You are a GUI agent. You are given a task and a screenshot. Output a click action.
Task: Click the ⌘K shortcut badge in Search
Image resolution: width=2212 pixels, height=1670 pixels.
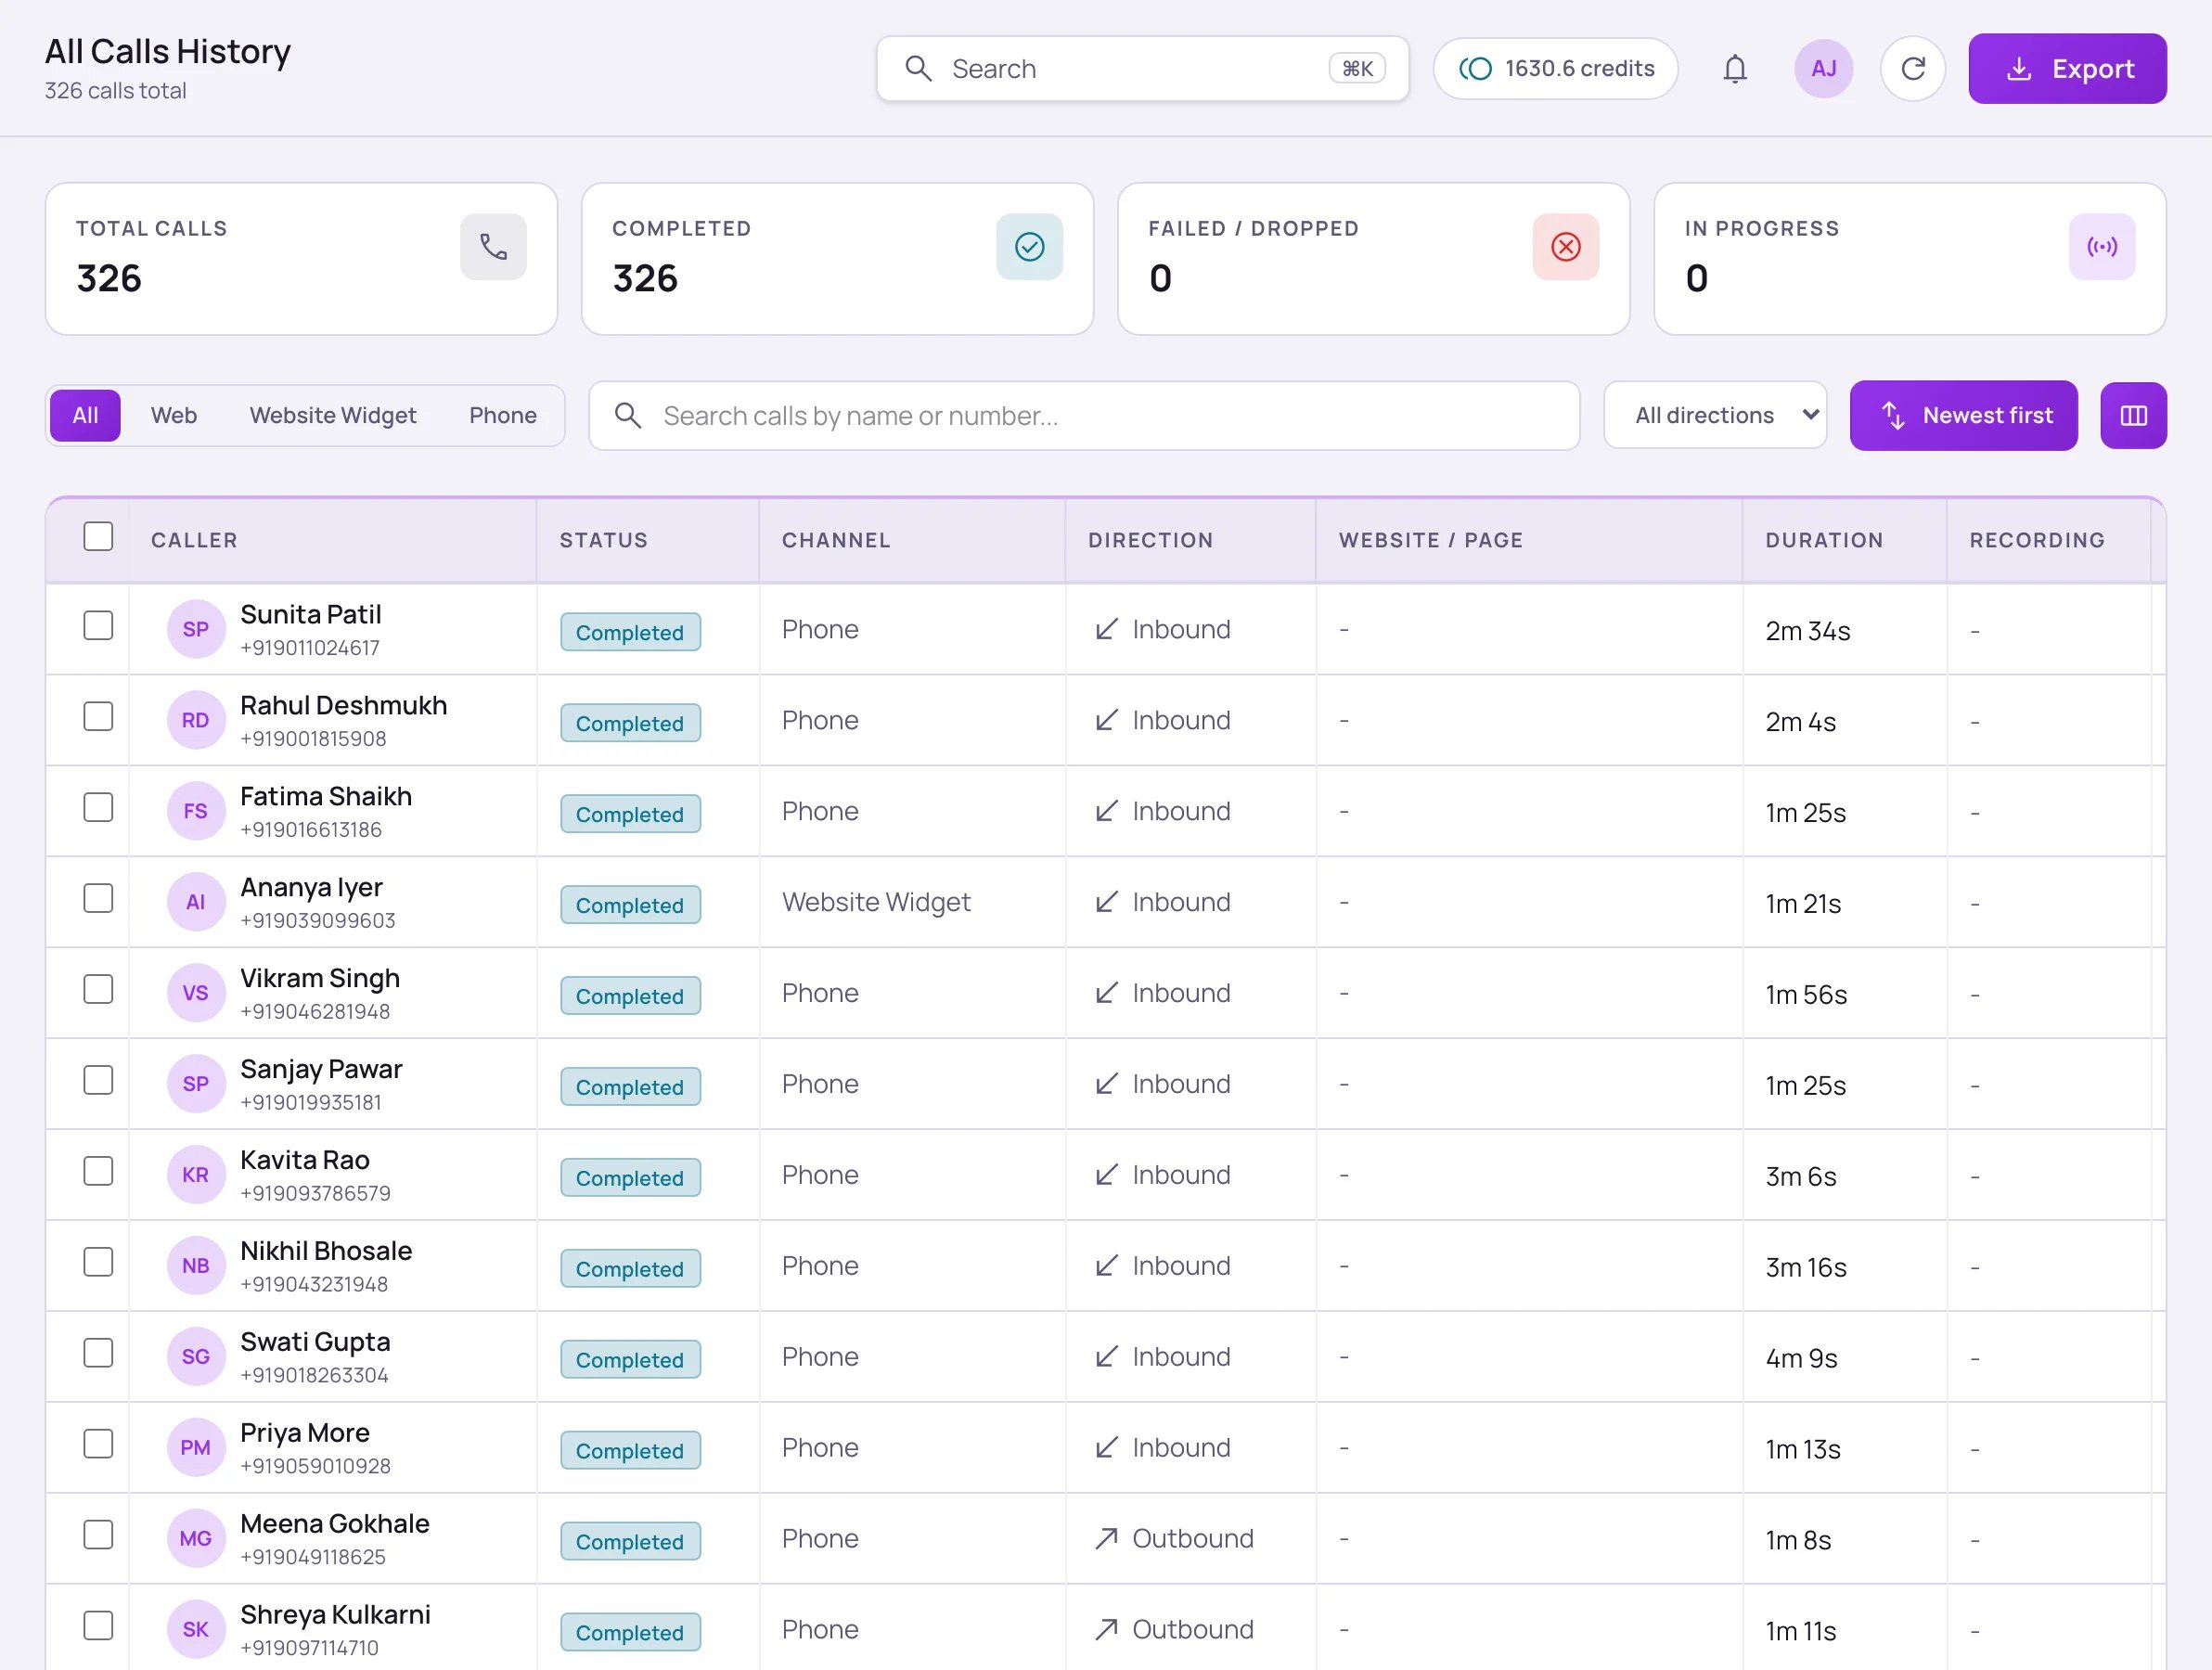[1357, 69]
